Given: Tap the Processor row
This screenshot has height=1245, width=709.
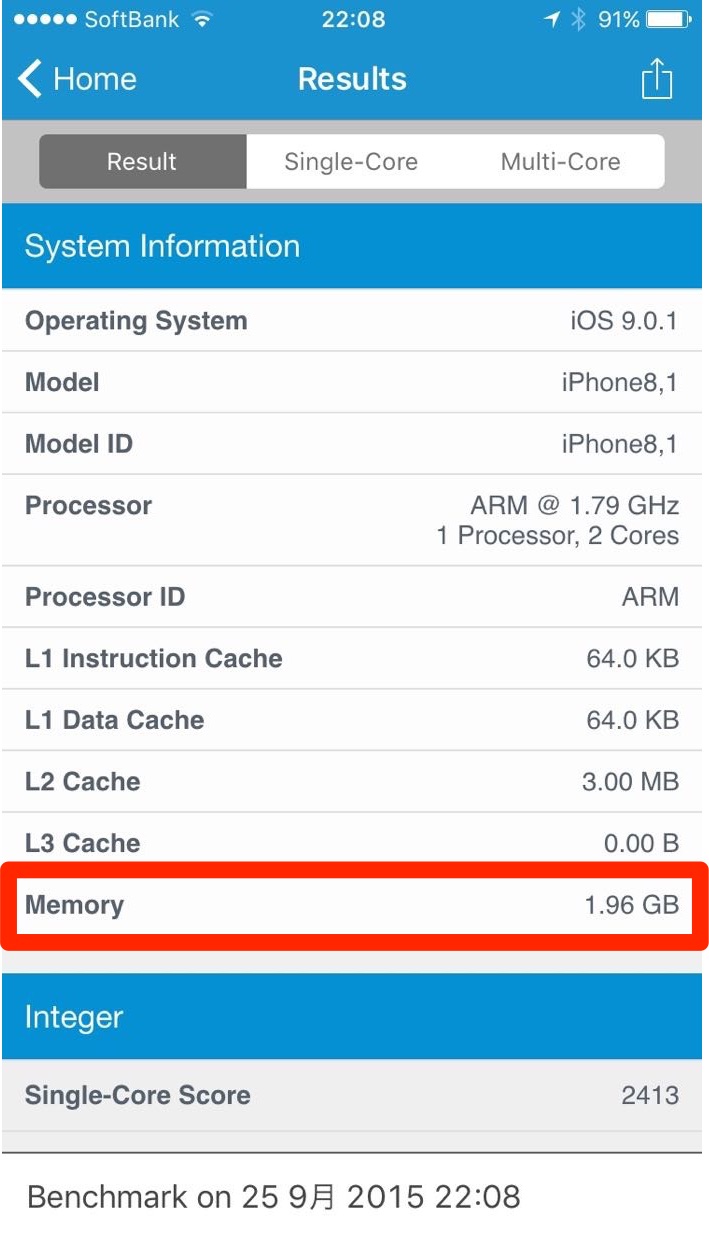Looking at the screenshot, I should (354, 520).
